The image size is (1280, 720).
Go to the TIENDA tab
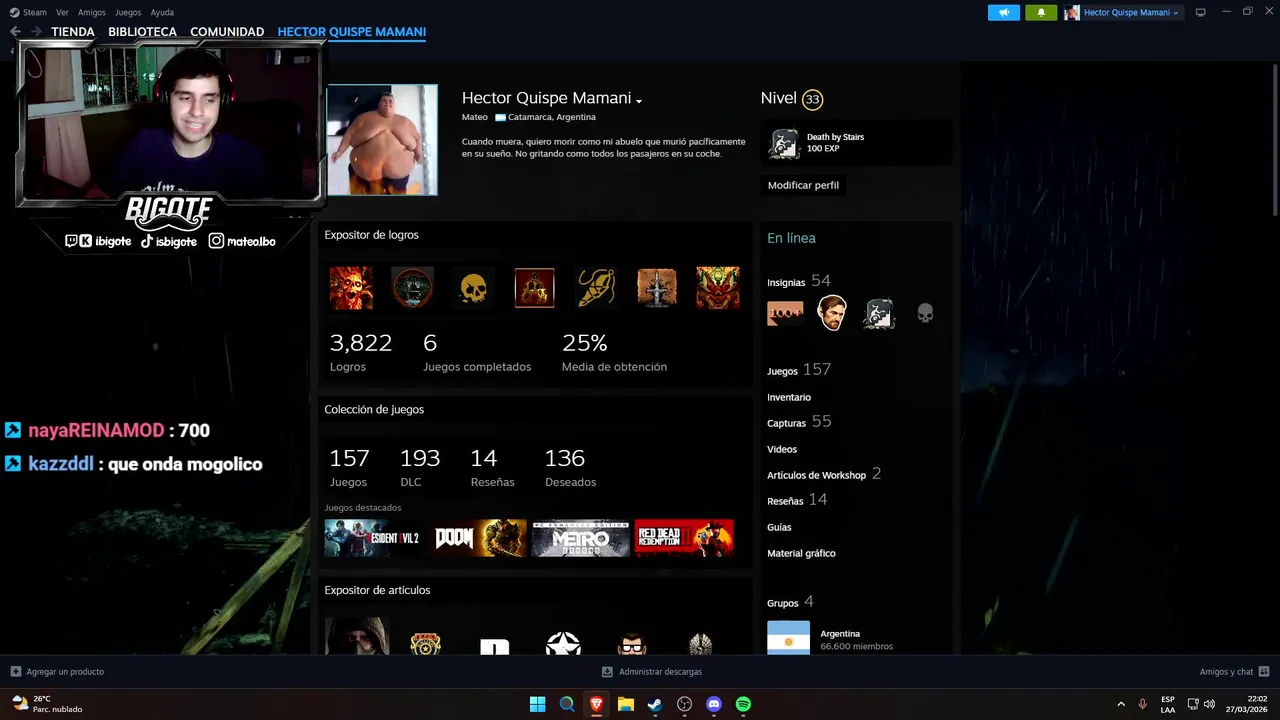(x=73, y=32)
